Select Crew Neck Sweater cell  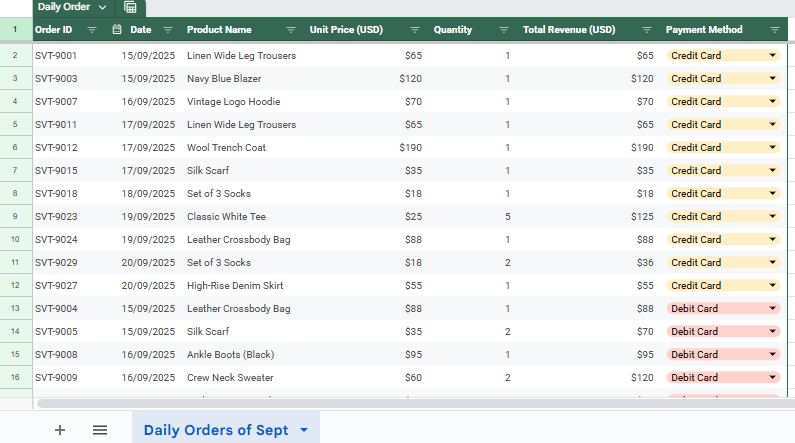(230, 377)
